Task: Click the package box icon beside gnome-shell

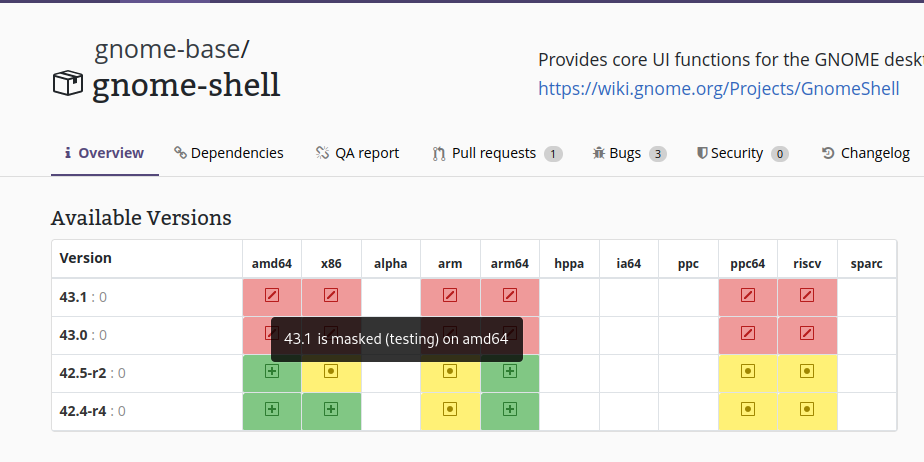Action: [68, 84]
